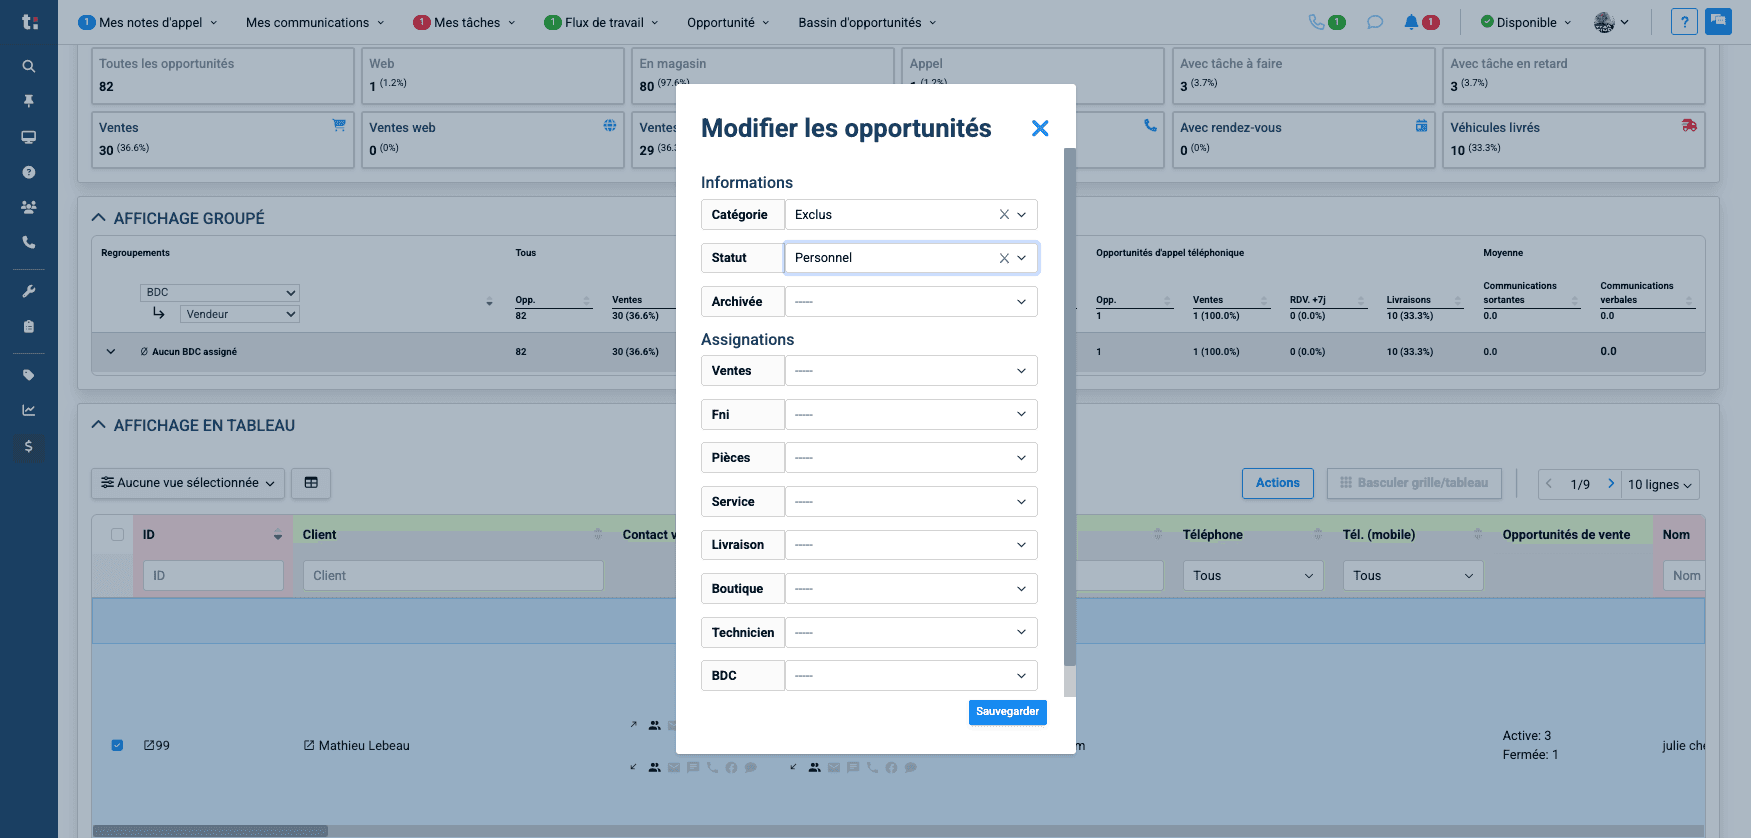Clear the Catégorie Exclus selection
Screen dimensions: 1751x838
tap(1004, 215)
